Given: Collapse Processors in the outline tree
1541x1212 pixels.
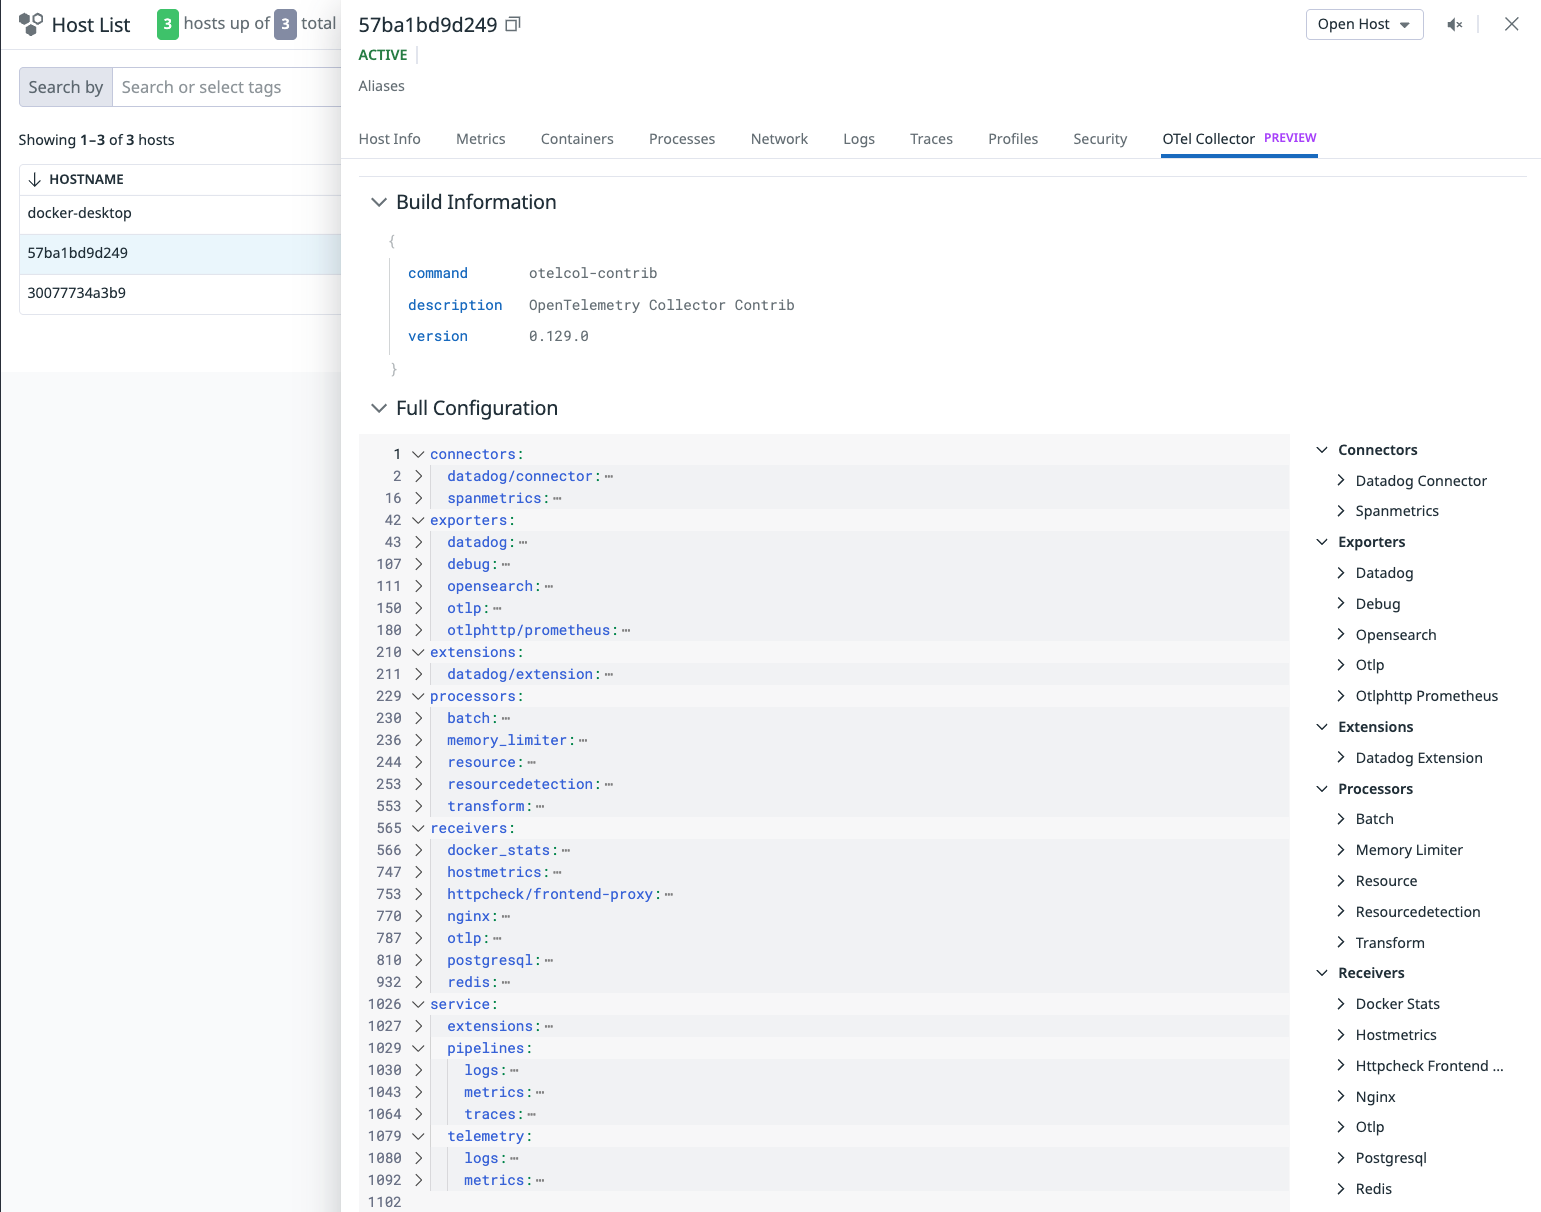Looking at the screenshot, I should [x=1322, y=789].
